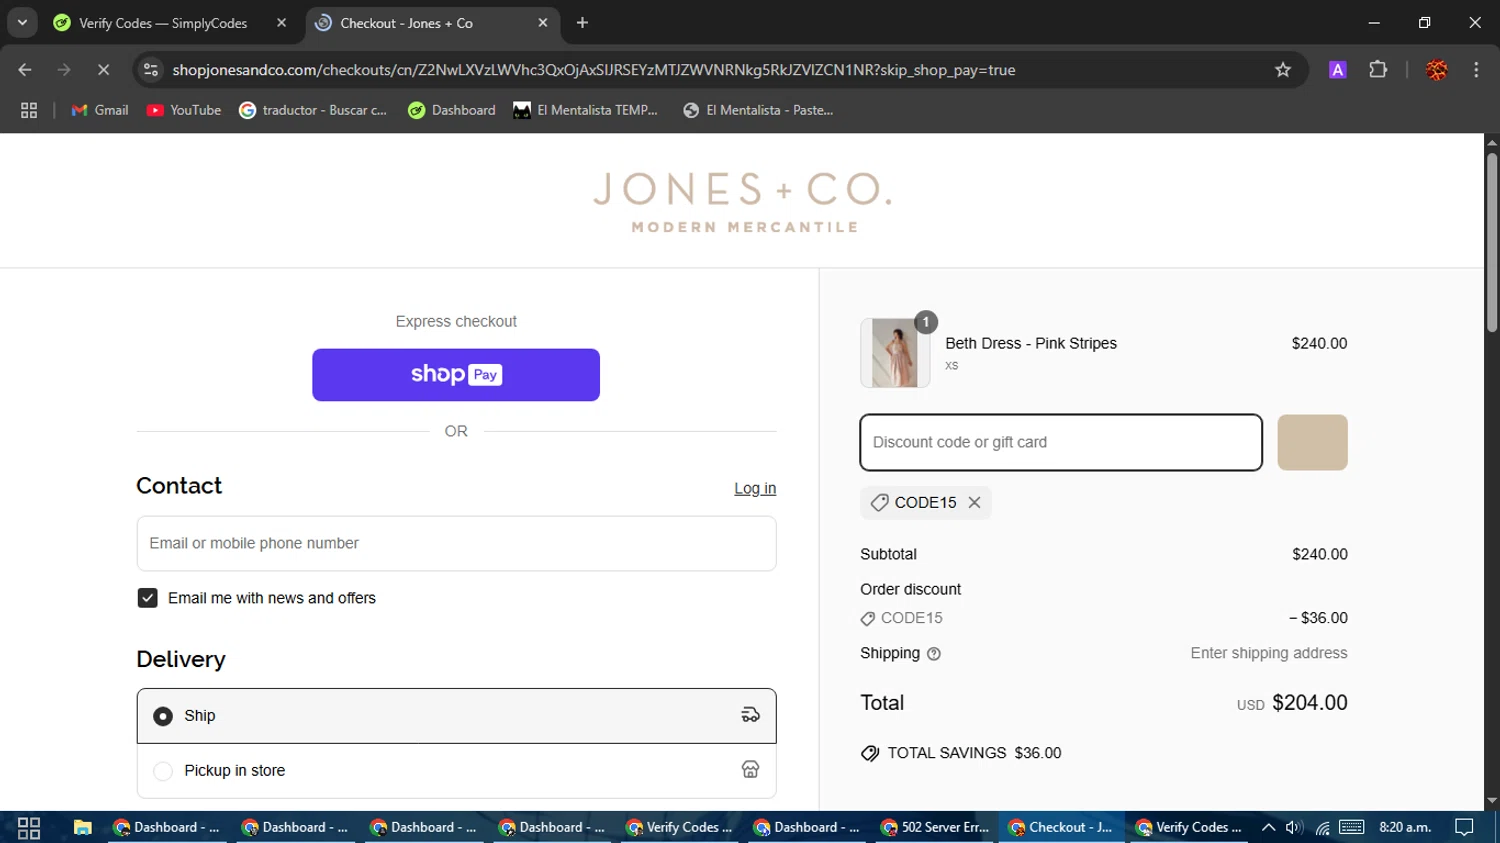1500x843 pixels.
Task: Open the Chrome three-dot menu
Action: tap(1476, 70)
